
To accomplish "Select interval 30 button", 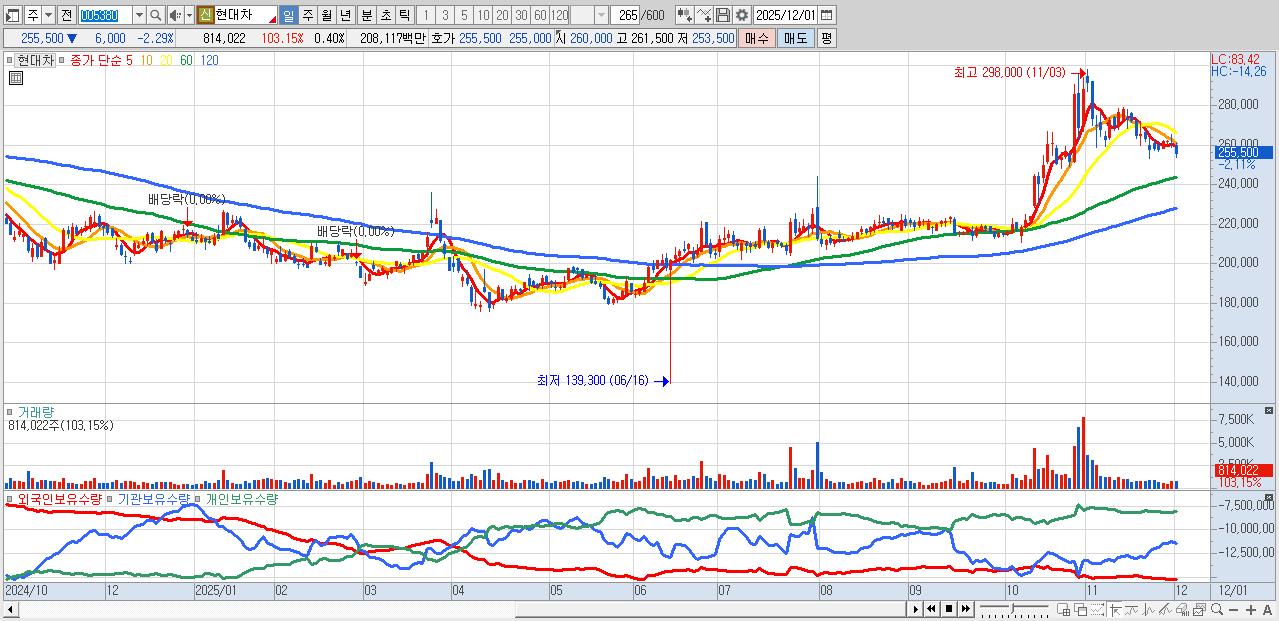I will (x=521, y=15).
